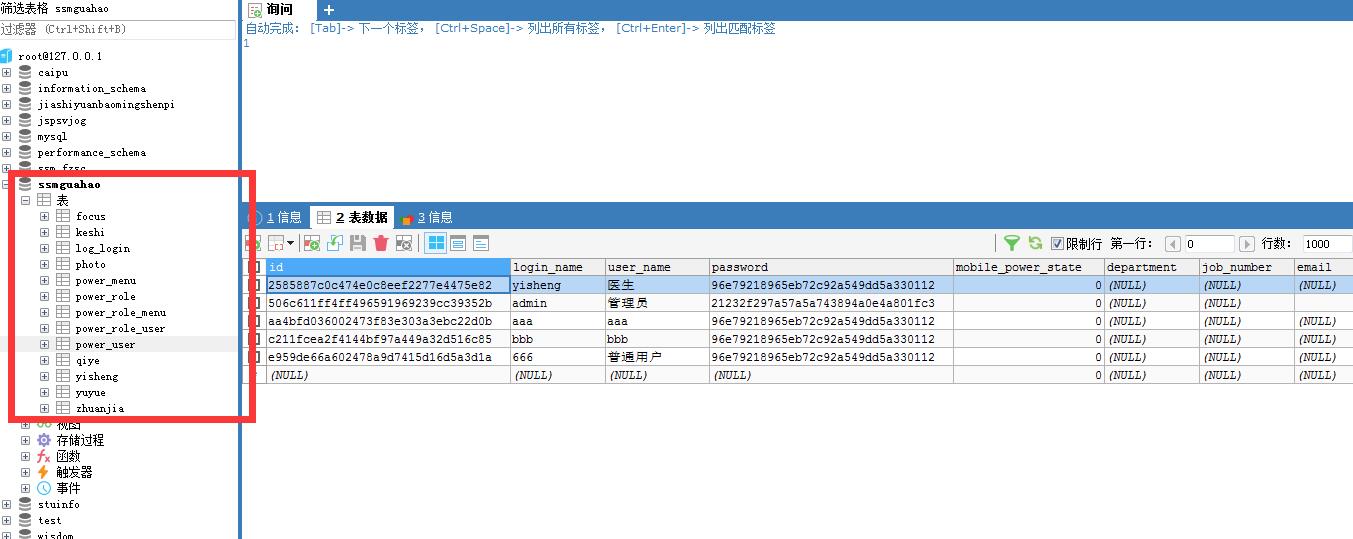Click the focus table icon
Image resolution: width=1353 pixels, height=539 pixels.
pyautogui.click(x=63, y=216)
